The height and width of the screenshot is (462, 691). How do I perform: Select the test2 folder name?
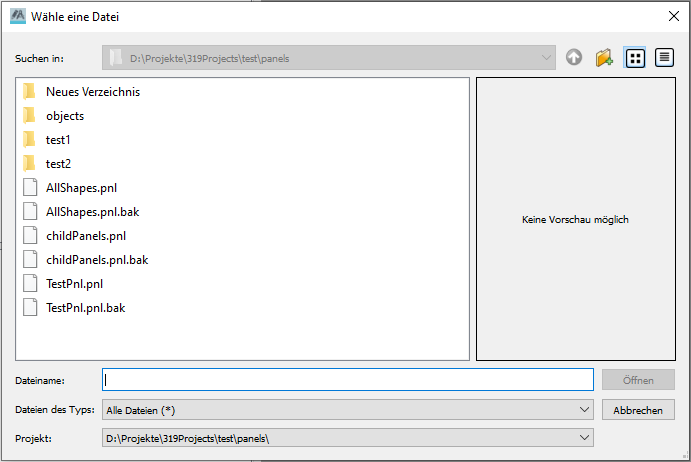[x=59, y=164]
